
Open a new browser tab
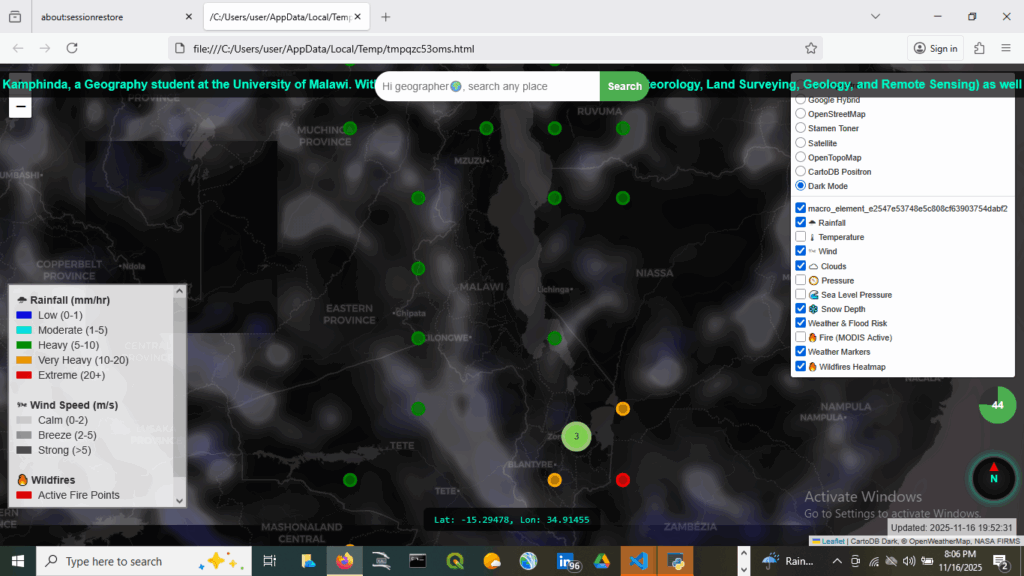pyautogui.click(x=386, y=17)
